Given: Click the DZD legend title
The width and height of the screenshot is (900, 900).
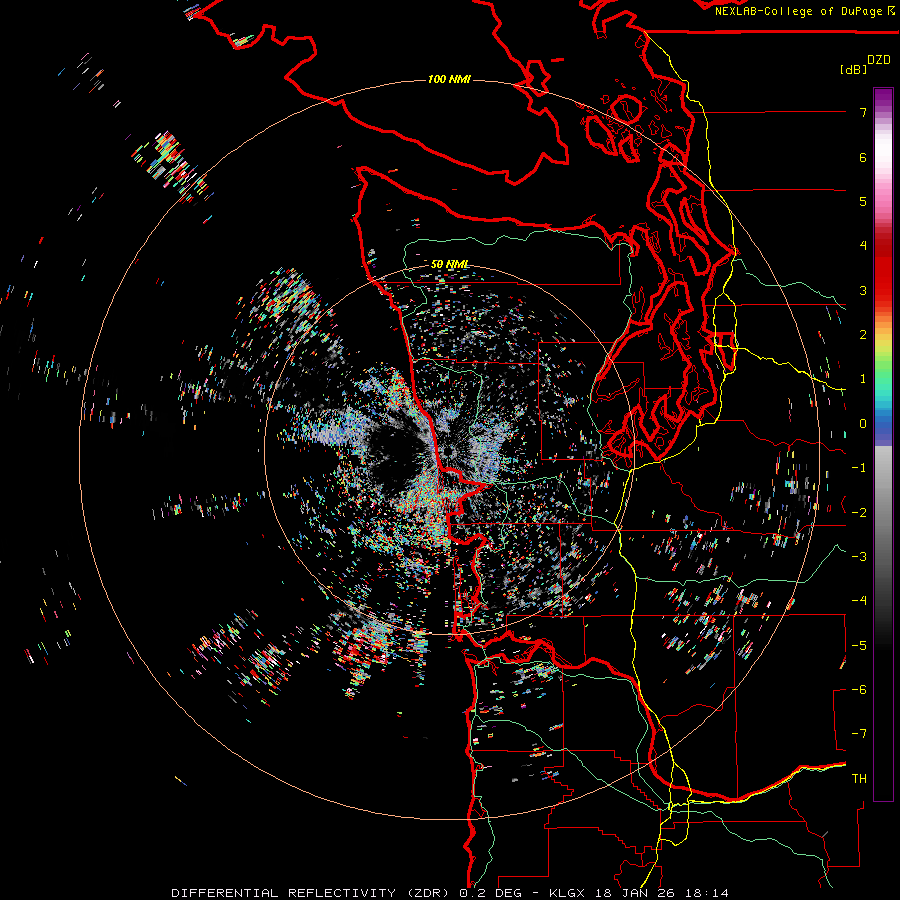Looking at the screenshot, I should (879, 60).
